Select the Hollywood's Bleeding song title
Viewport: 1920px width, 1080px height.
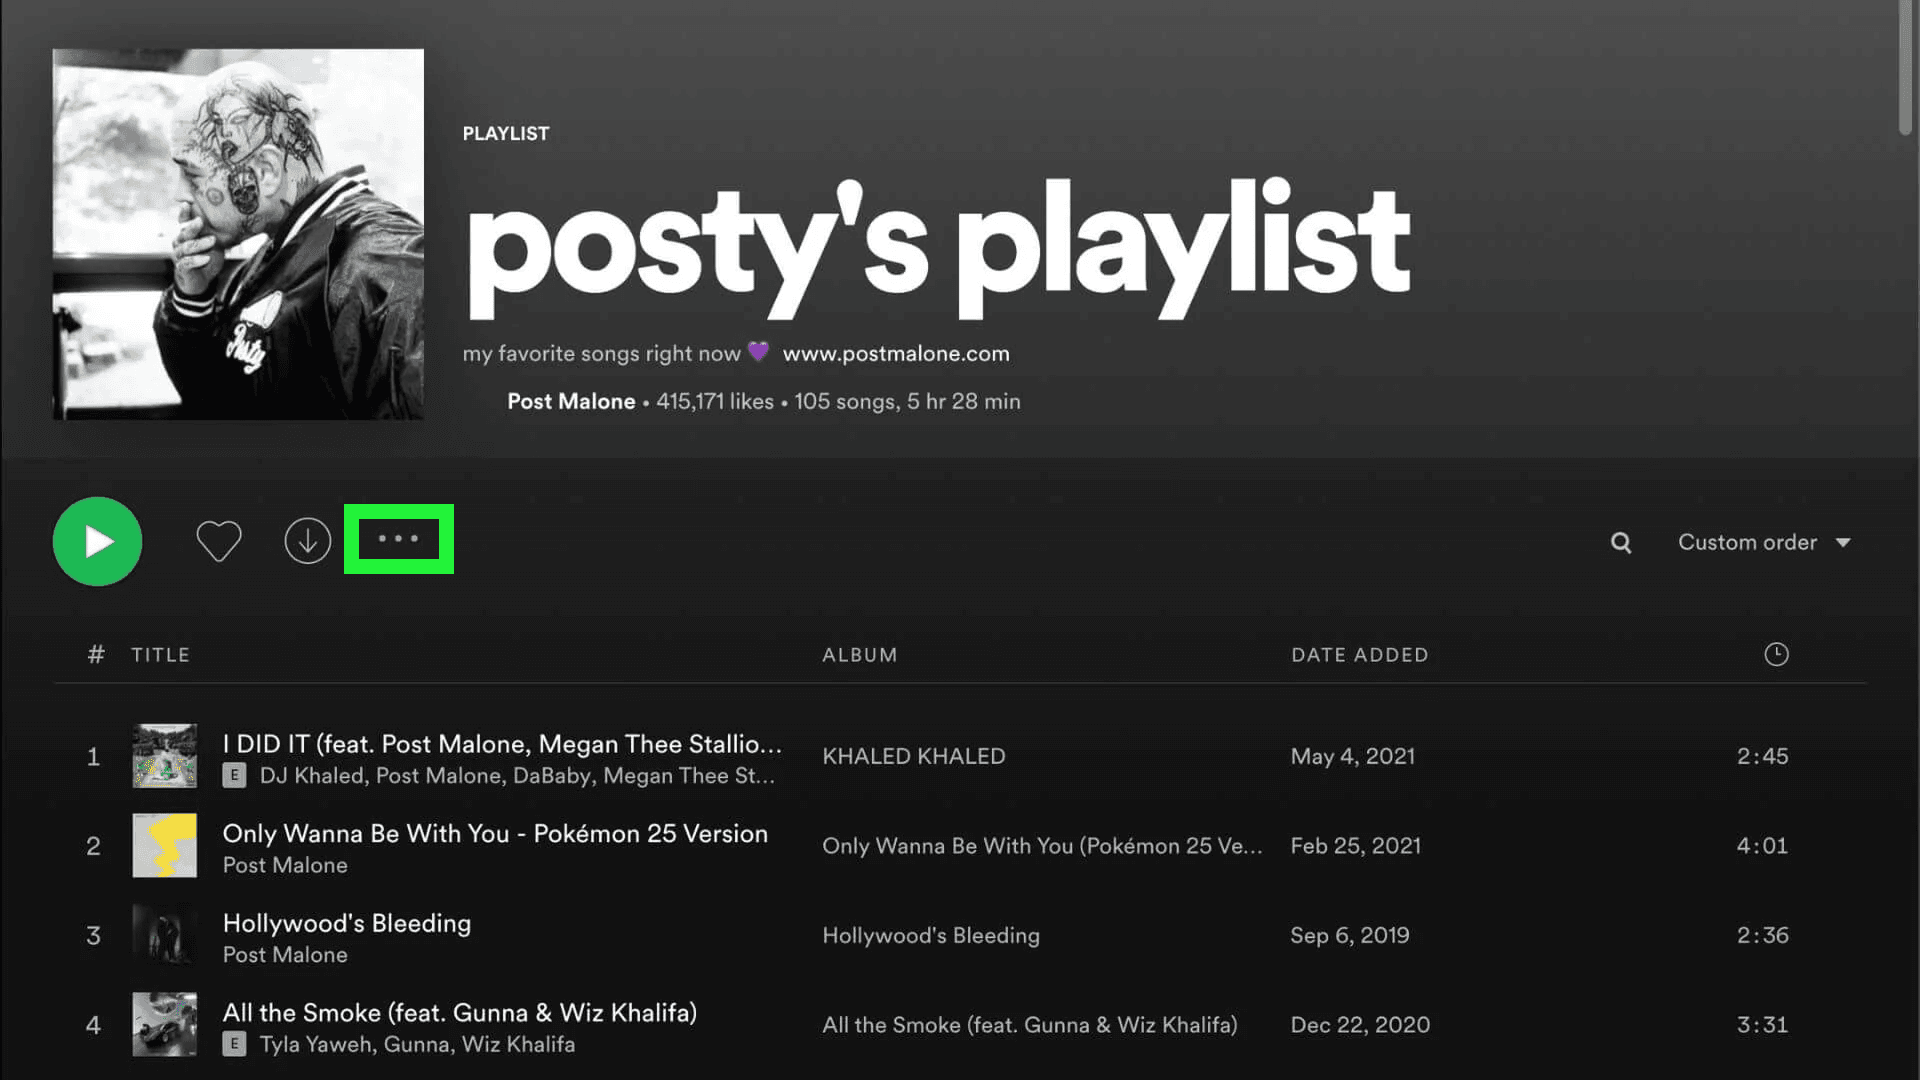[x=346, y=923]
